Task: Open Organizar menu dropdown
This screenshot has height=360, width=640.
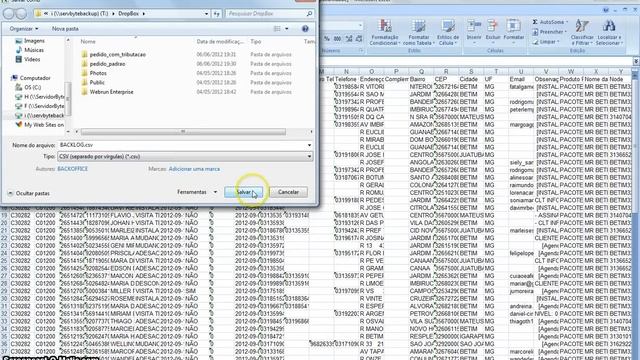Action: (24, 29)
